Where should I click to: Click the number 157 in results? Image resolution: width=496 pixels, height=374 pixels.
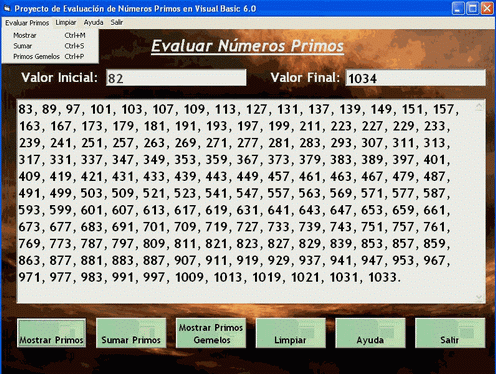[444, 109]
